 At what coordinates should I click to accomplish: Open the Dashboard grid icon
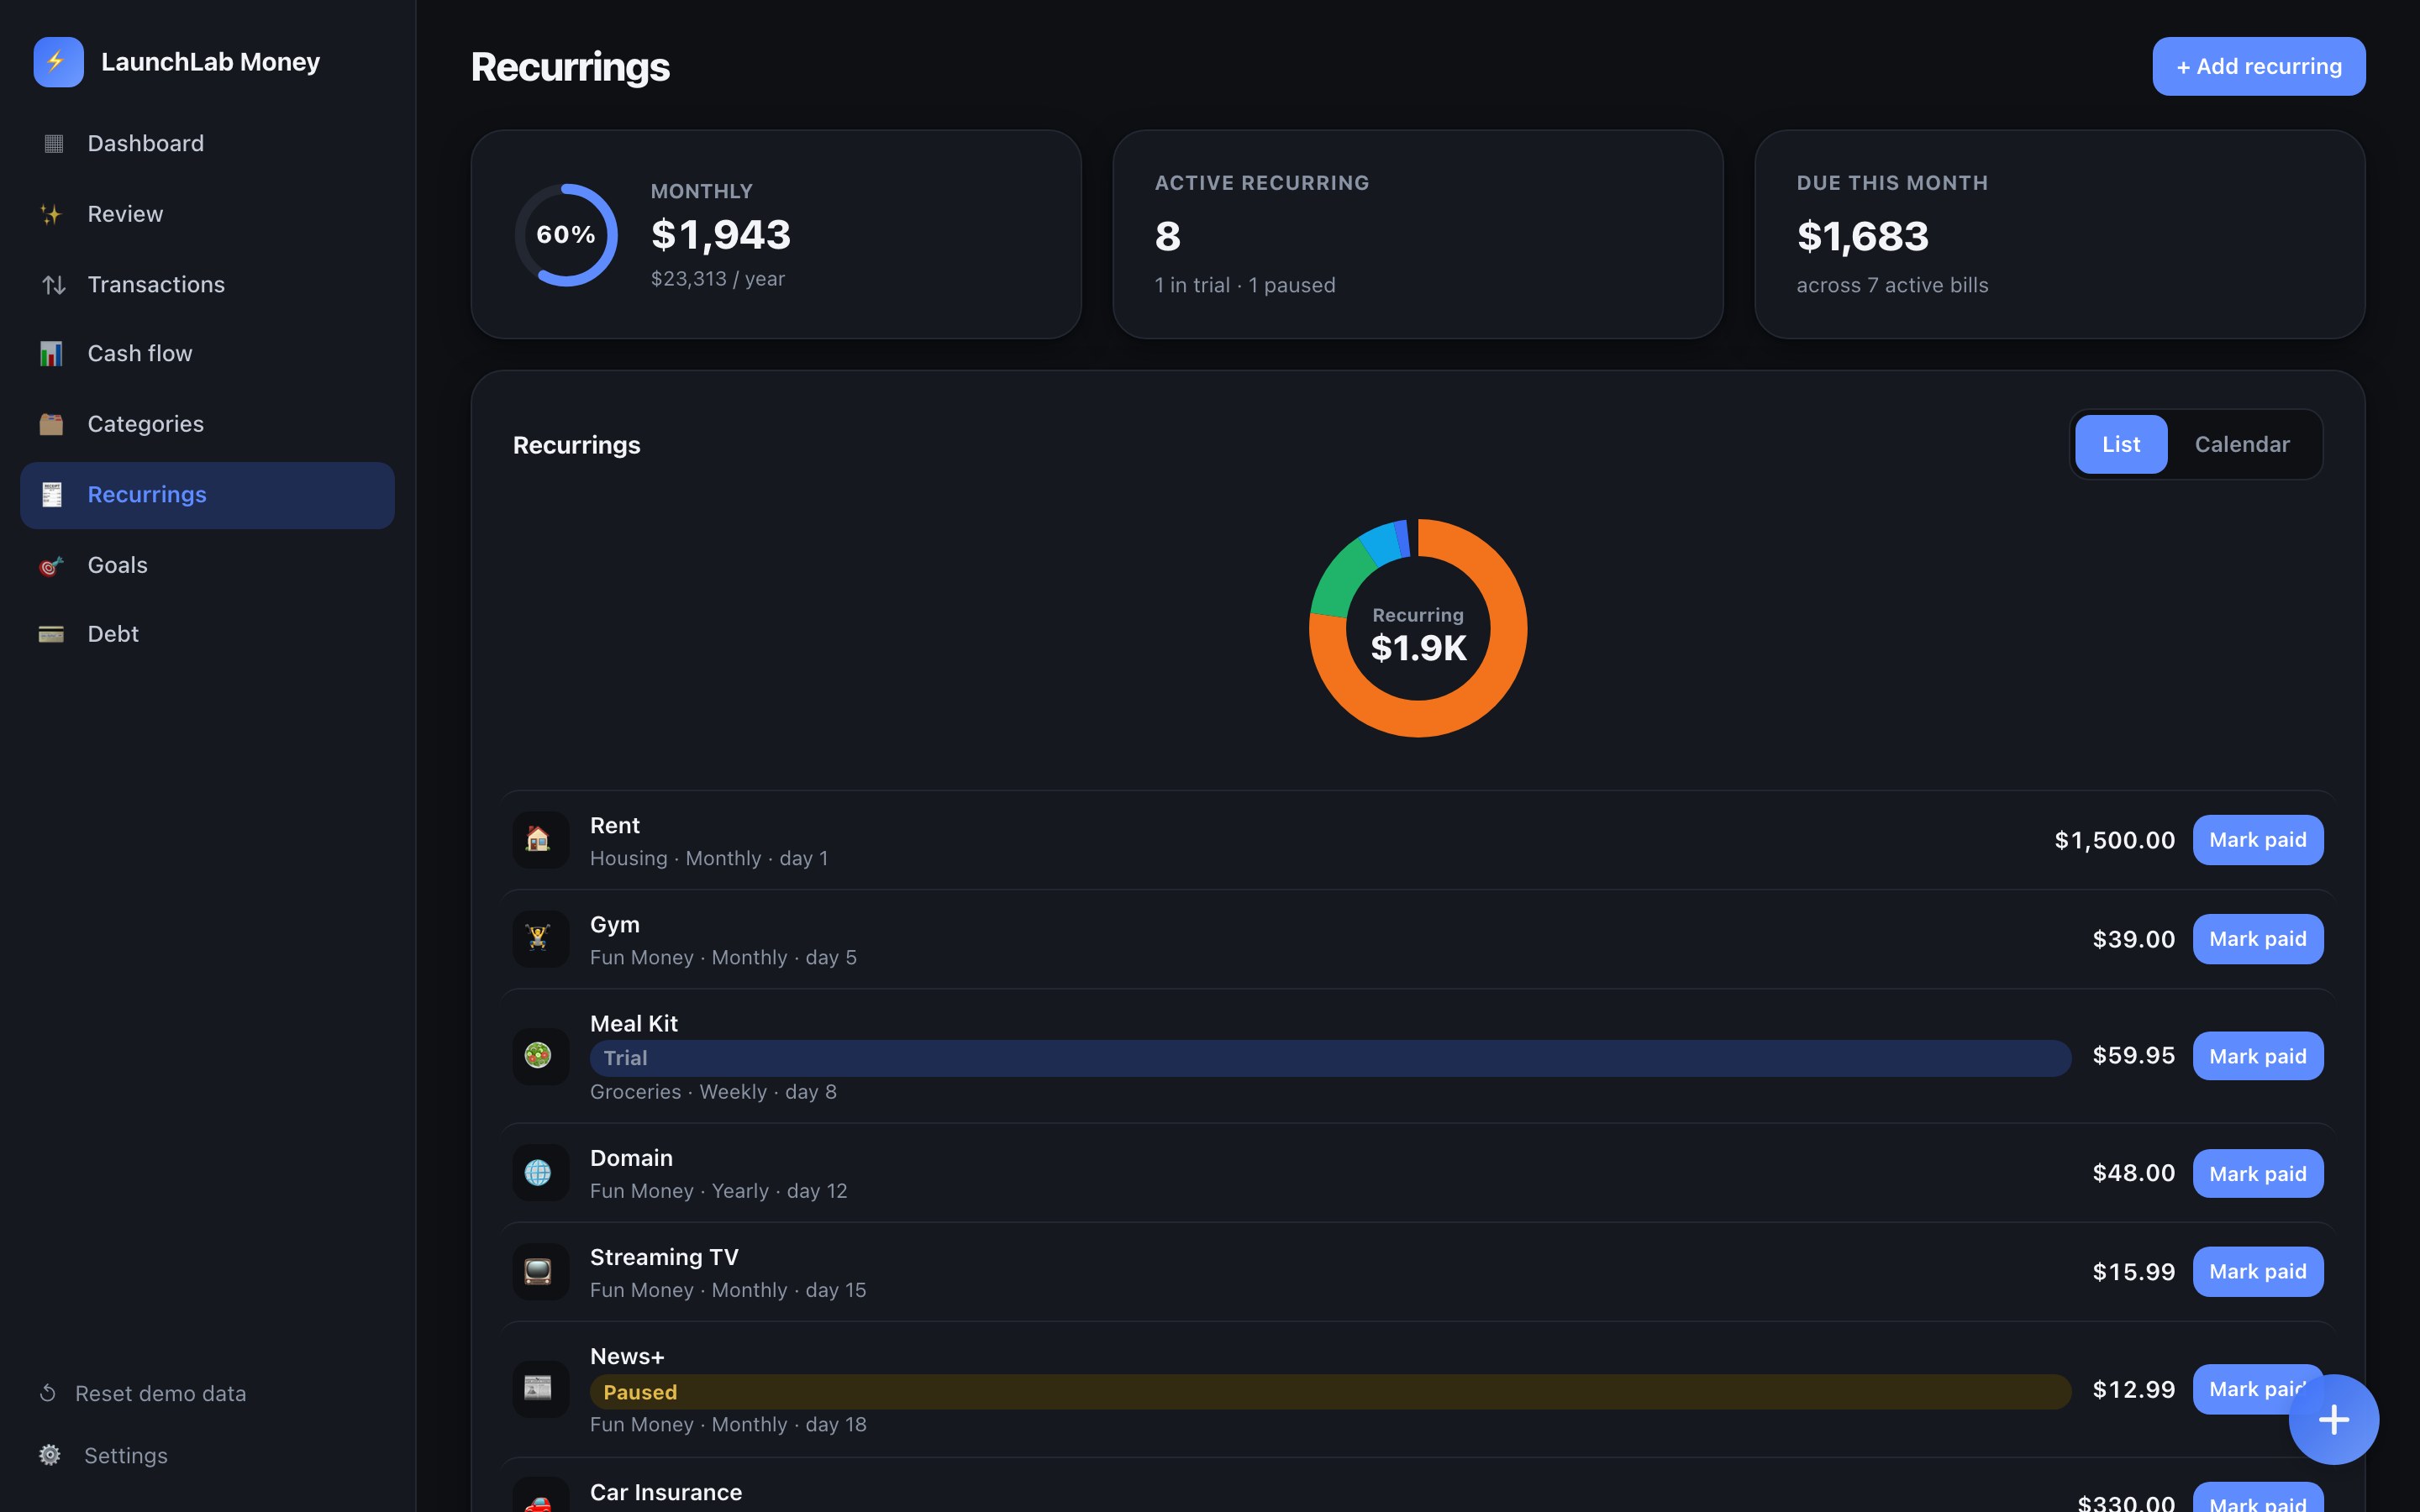(x=53, y=144)
